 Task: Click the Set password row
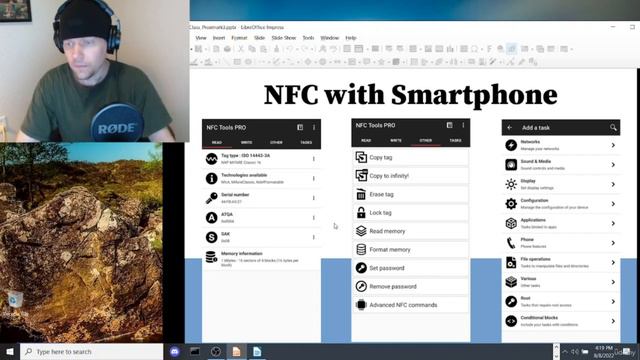[411, 268]
